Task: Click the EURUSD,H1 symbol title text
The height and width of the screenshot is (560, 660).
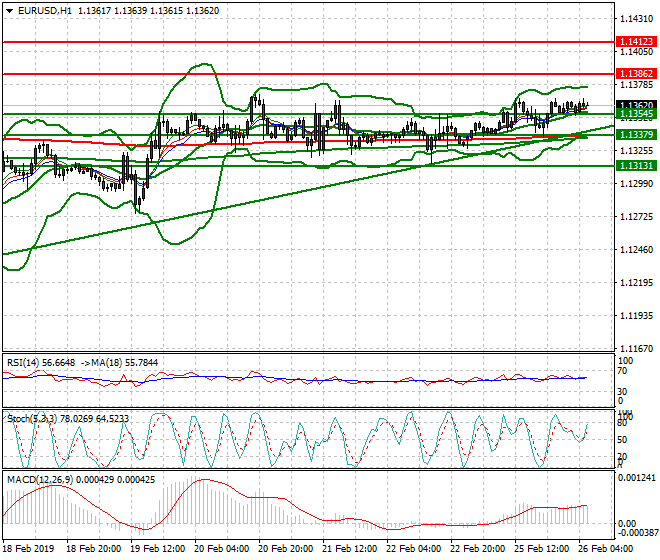Action: 45,11
